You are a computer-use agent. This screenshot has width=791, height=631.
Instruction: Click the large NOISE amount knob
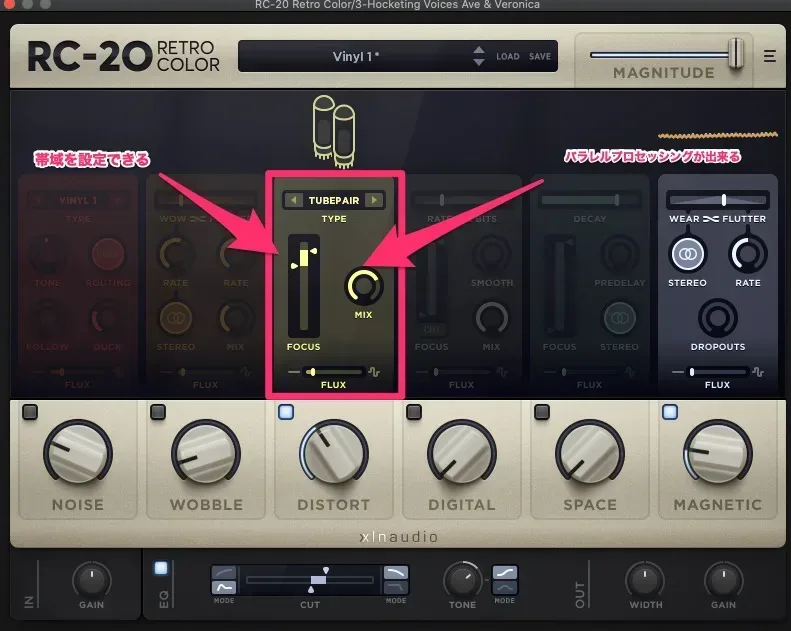[78, 452]
